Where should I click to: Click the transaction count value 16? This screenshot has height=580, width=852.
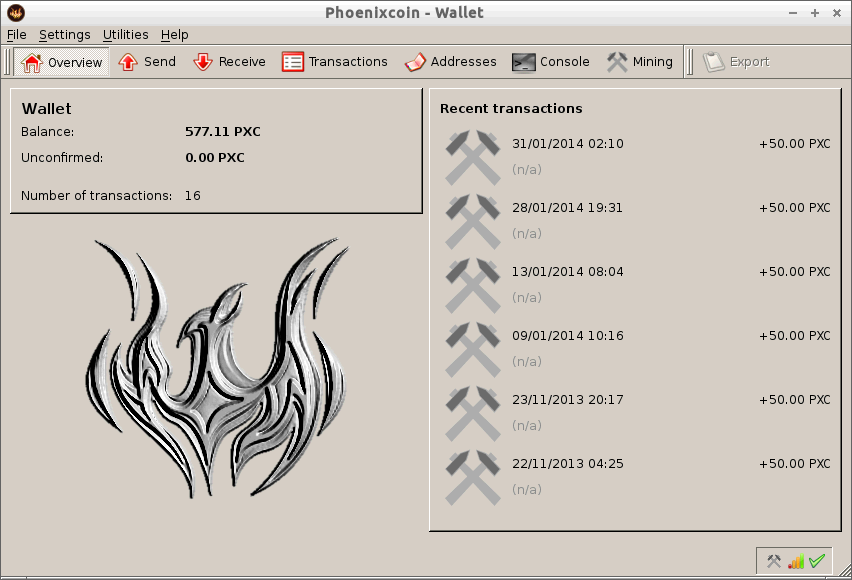pyautogui.click(x=192, y=196)
